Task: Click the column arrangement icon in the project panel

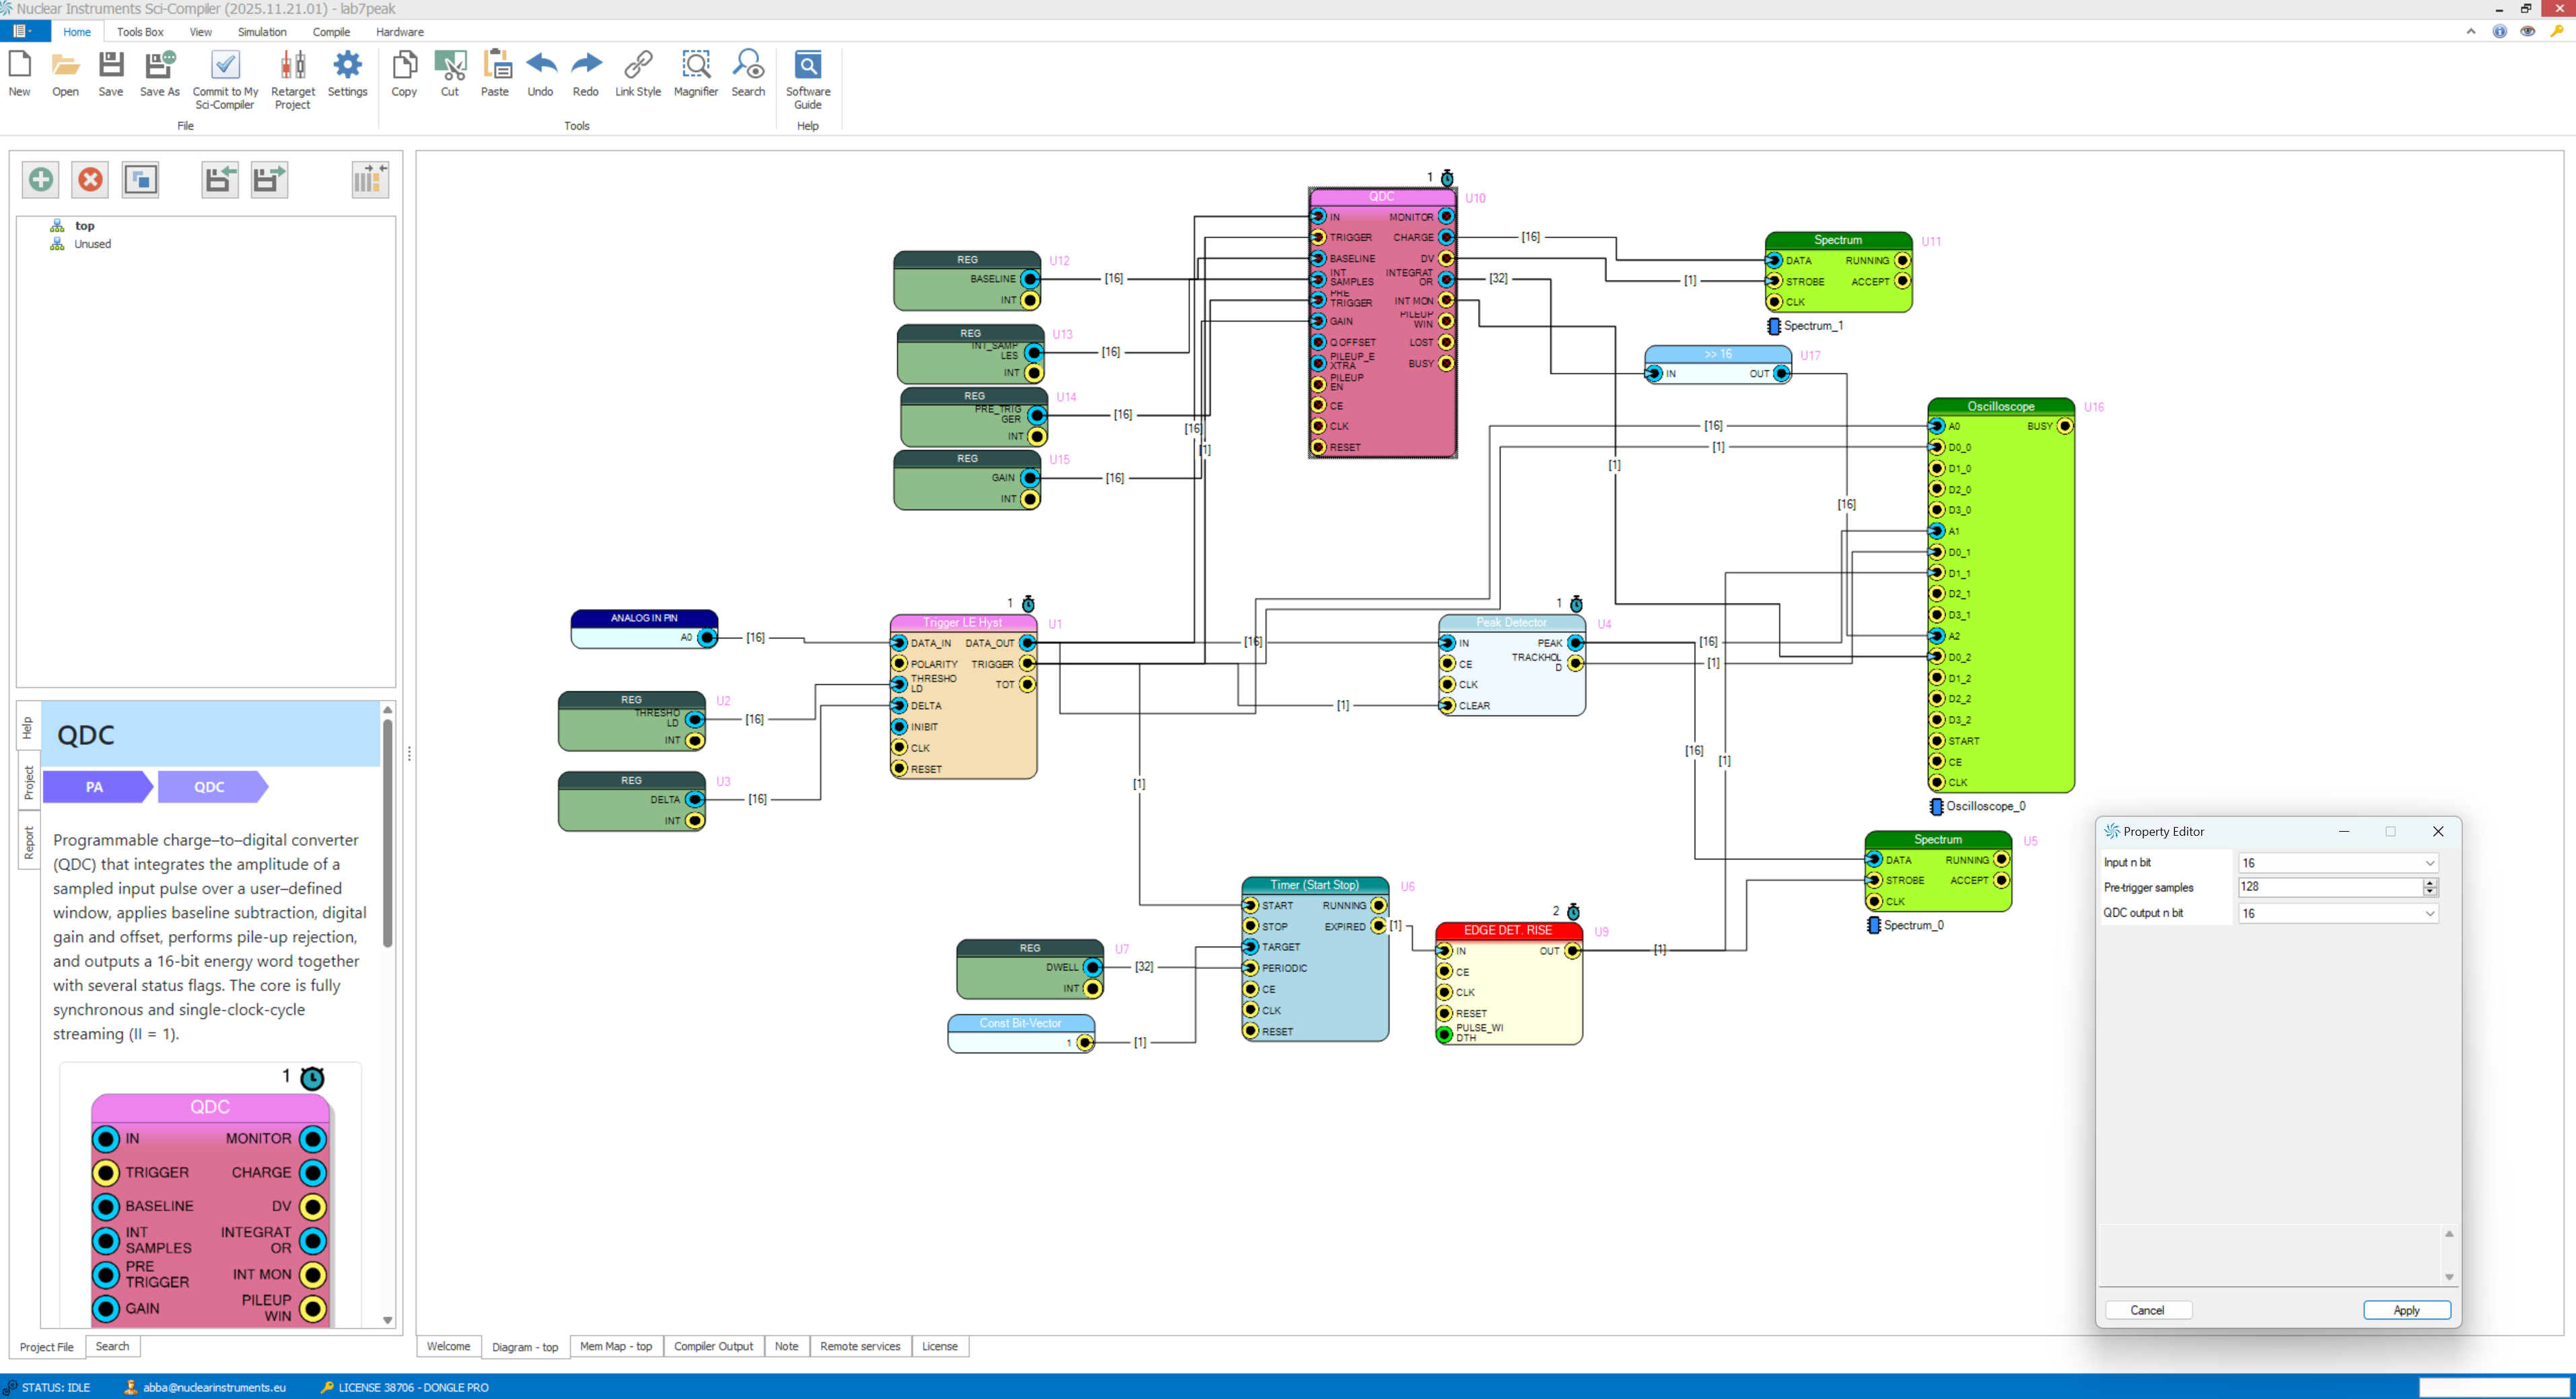Action: (370, 180)
